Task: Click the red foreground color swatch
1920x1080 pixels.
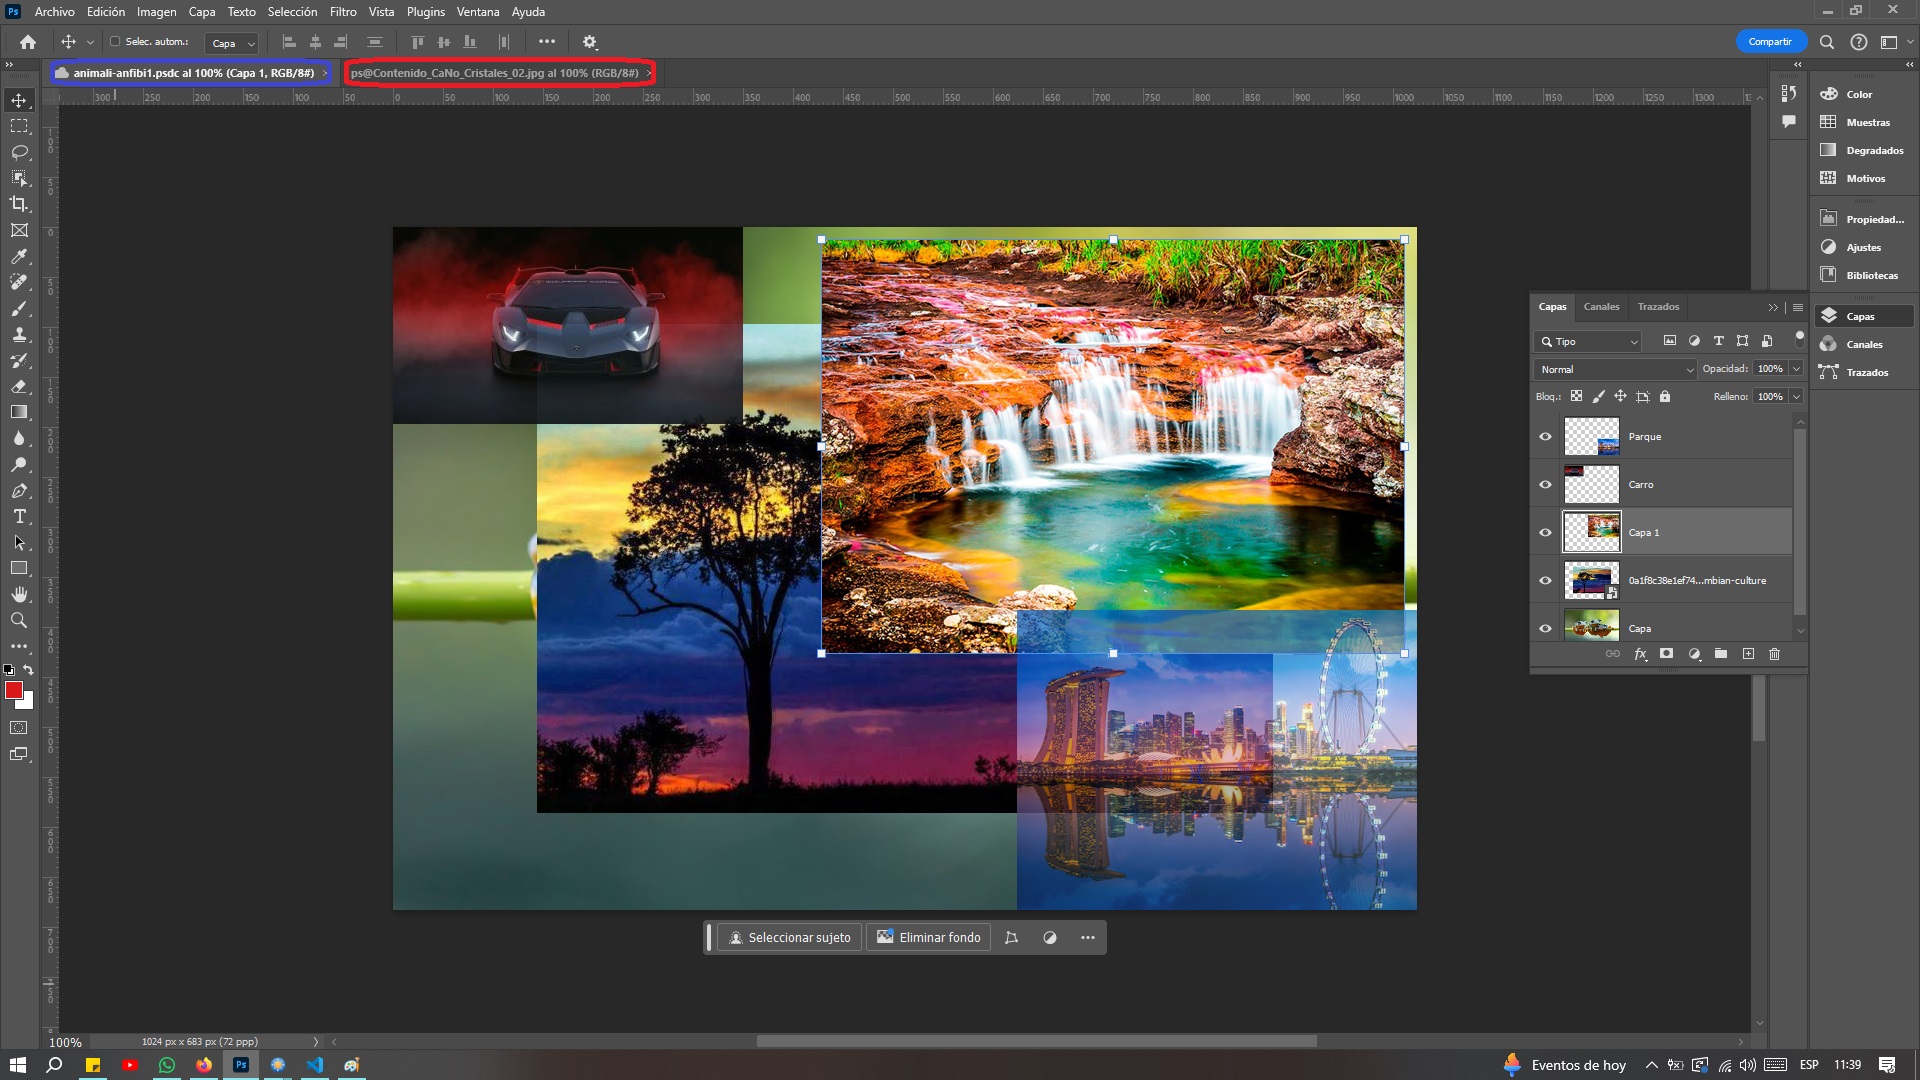Action: (13, 690)
